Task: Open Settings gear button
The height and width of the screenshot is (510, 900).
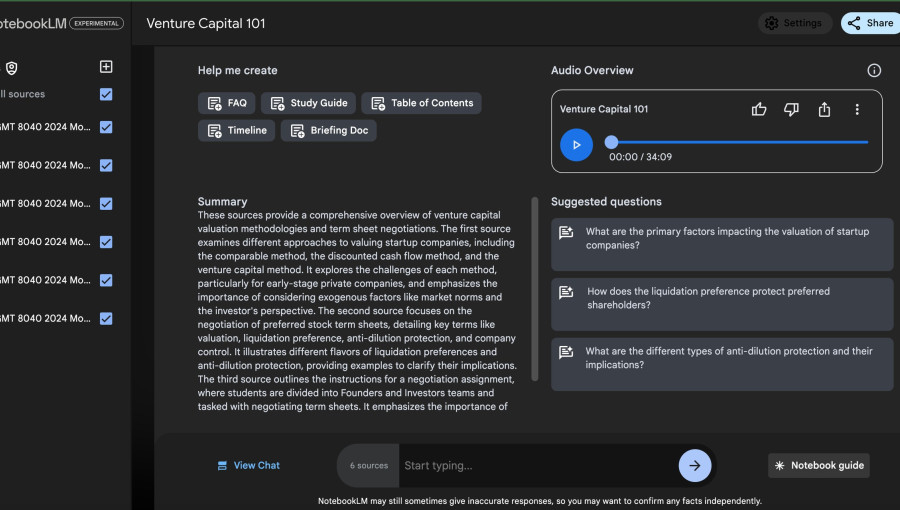Action: click(794, 23)
